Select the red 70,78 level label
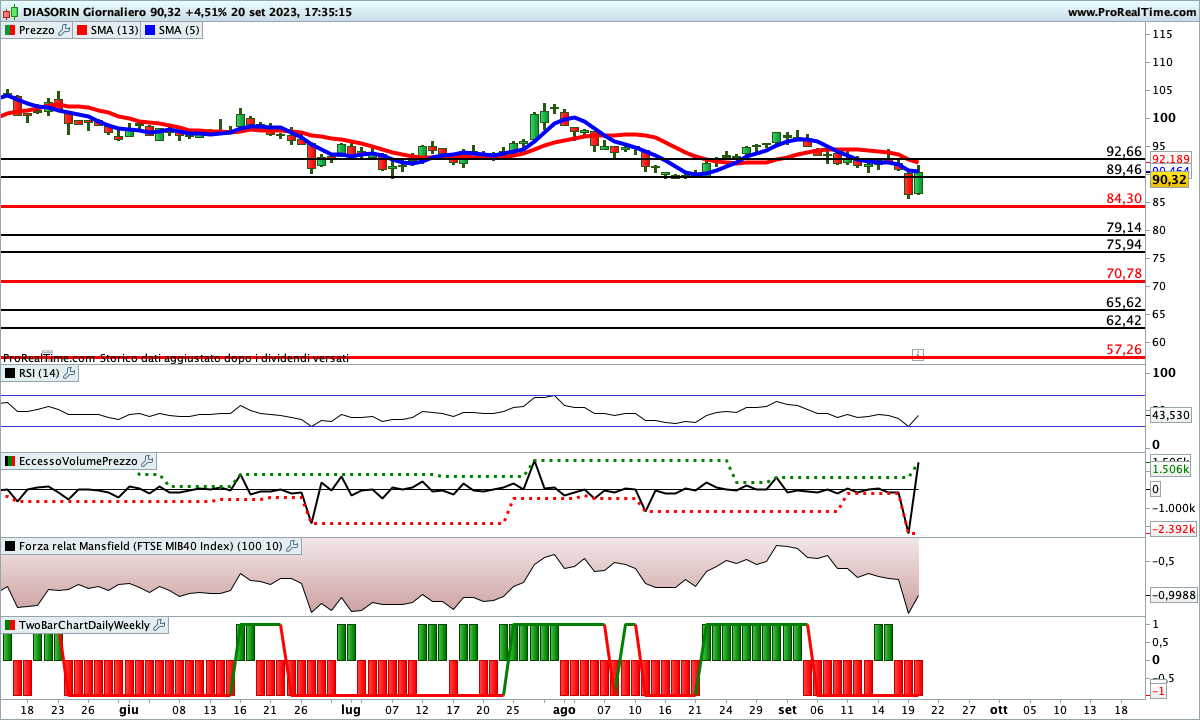1200x720 pixels. click(x=1124, y=274)
